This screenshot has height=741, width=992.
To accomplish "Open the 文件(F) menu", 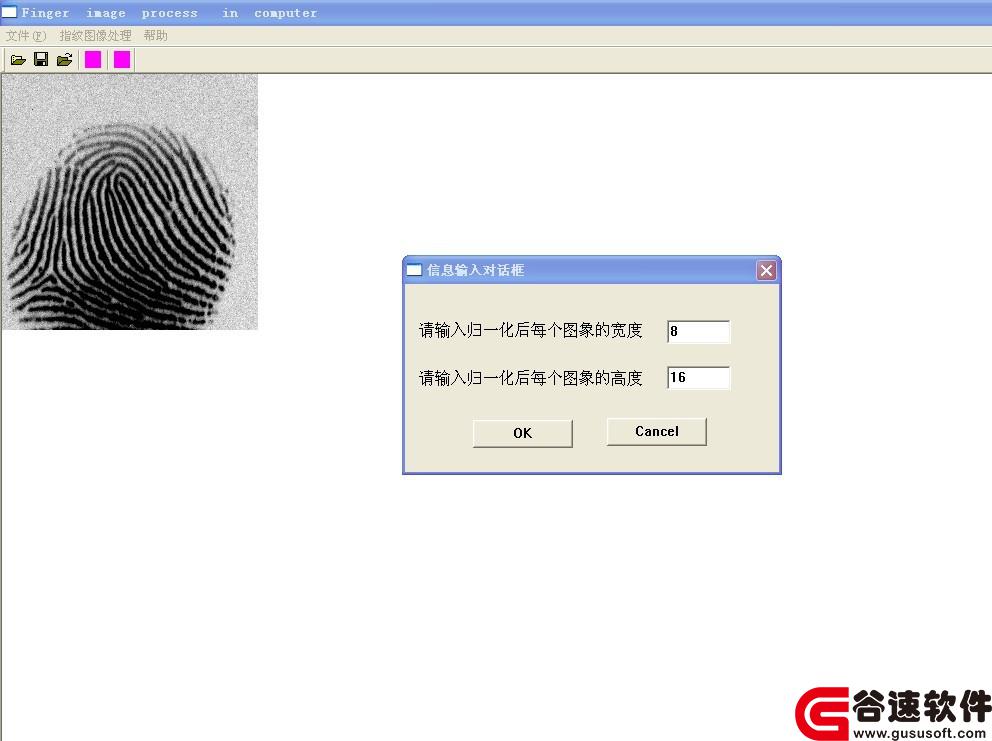I will 26,35.
